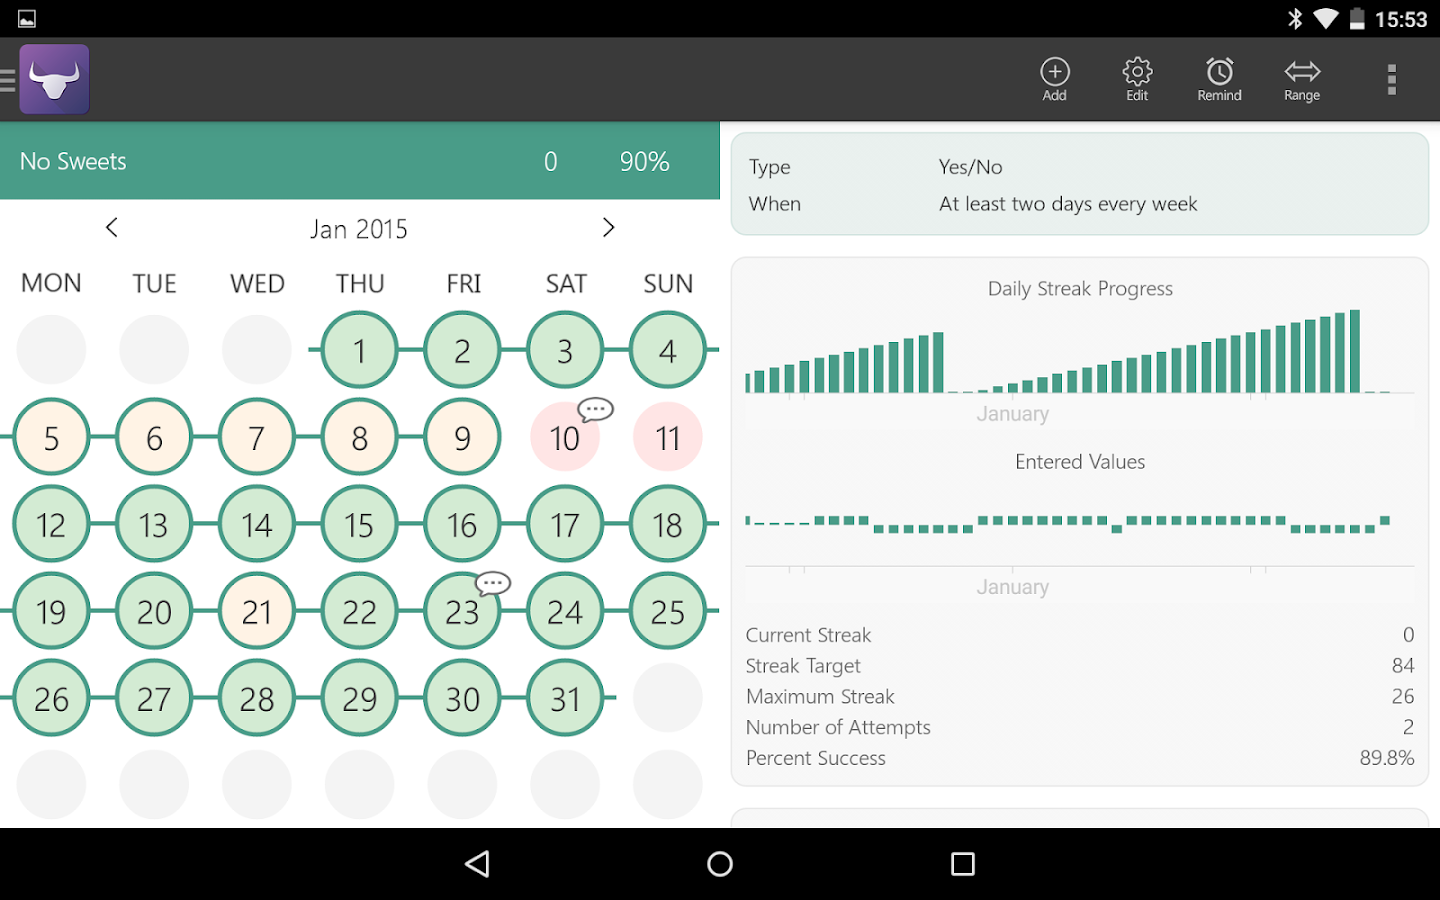1440x900 pixels.
Task: Go to previous month with left chevron
Action: [111, 228]
